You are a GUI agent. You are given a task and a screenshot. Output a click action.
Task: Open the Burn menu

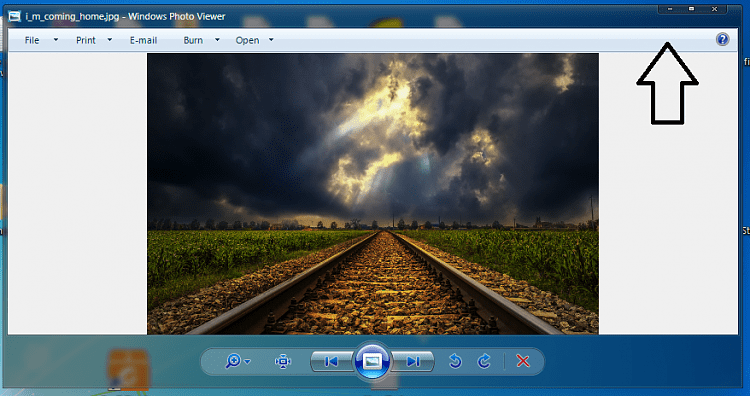coord(193,40)
